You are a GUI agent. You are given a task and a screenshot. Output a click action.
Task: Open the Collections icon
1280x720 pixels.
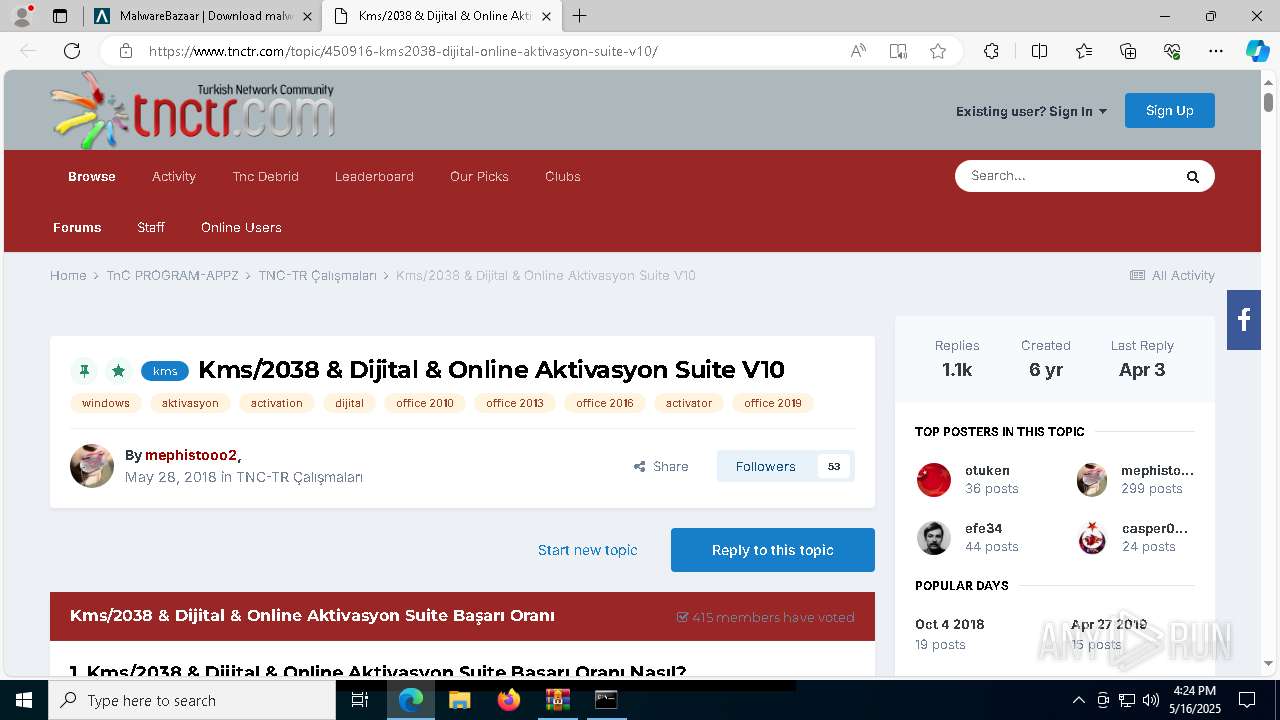click(x=1128, y=51)
